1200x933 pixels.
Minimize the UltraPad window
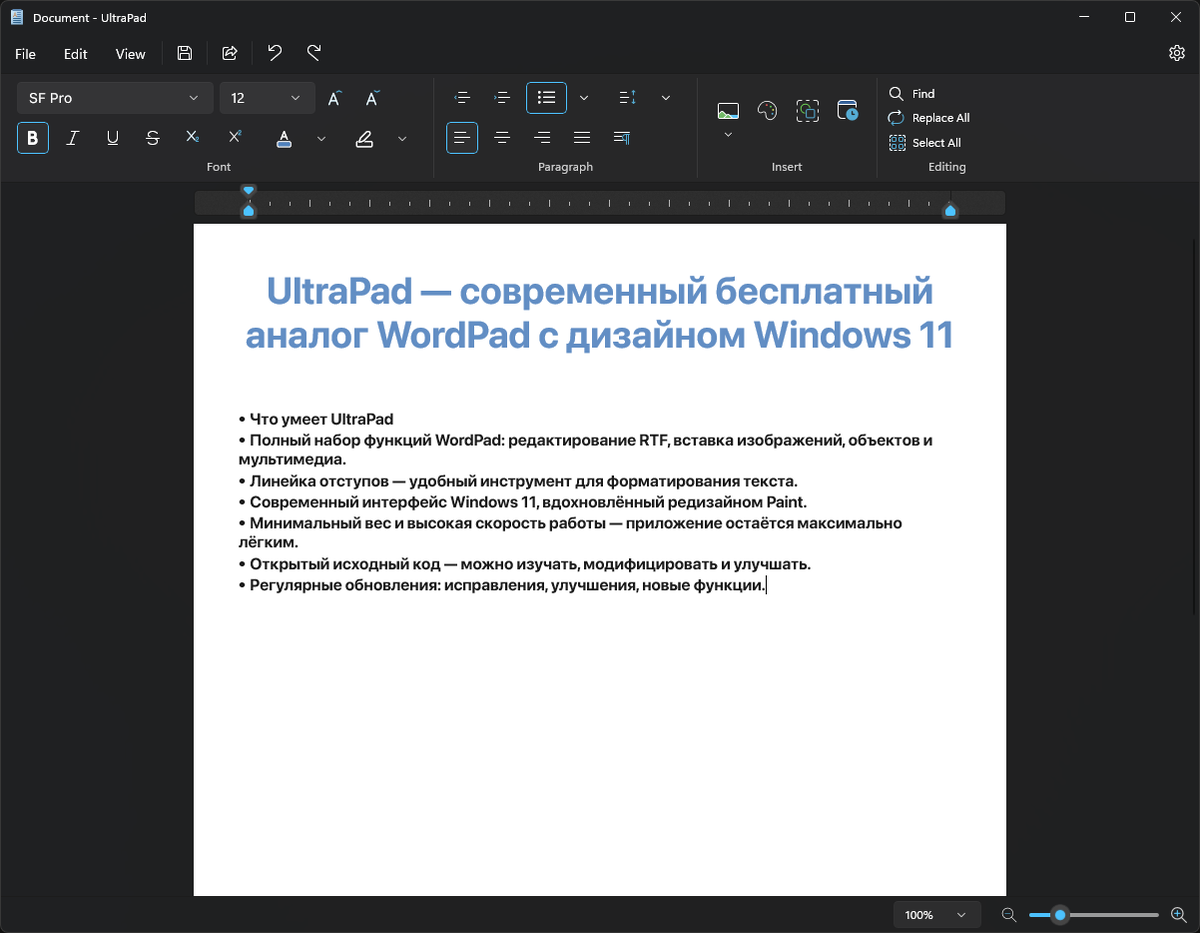point(1084,17)
